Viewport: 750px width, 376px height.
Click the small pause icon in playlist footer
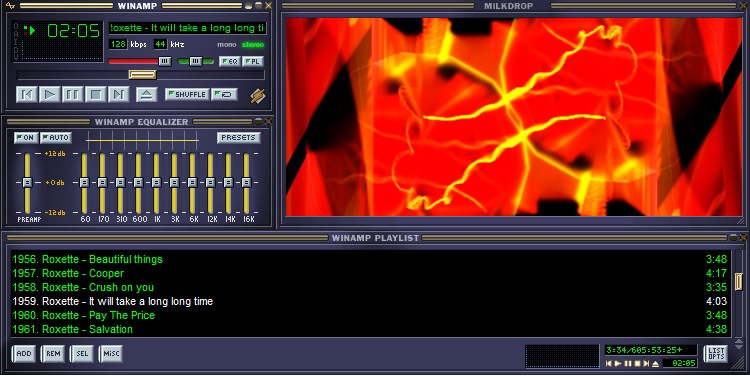[628, 364]
